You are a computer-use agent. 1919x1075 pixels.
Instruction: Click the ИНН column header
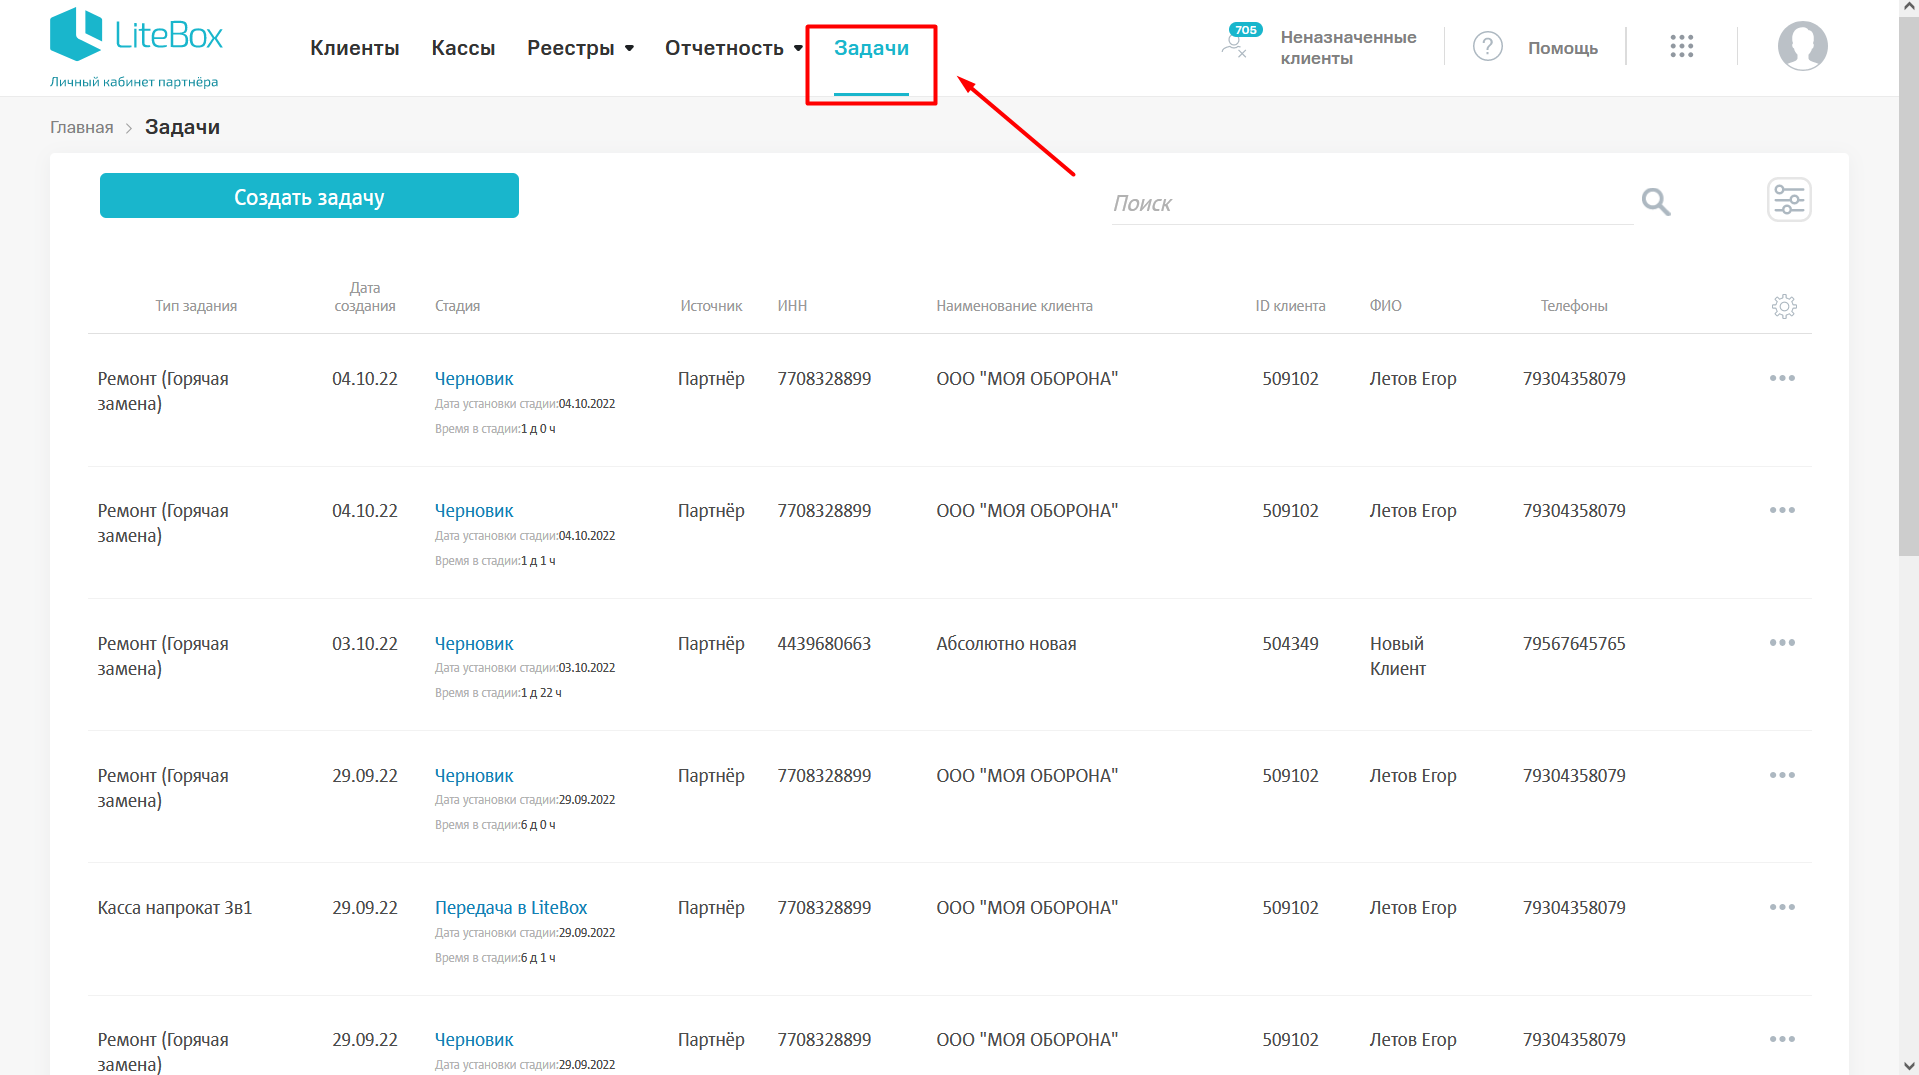[x=792, y=306]
